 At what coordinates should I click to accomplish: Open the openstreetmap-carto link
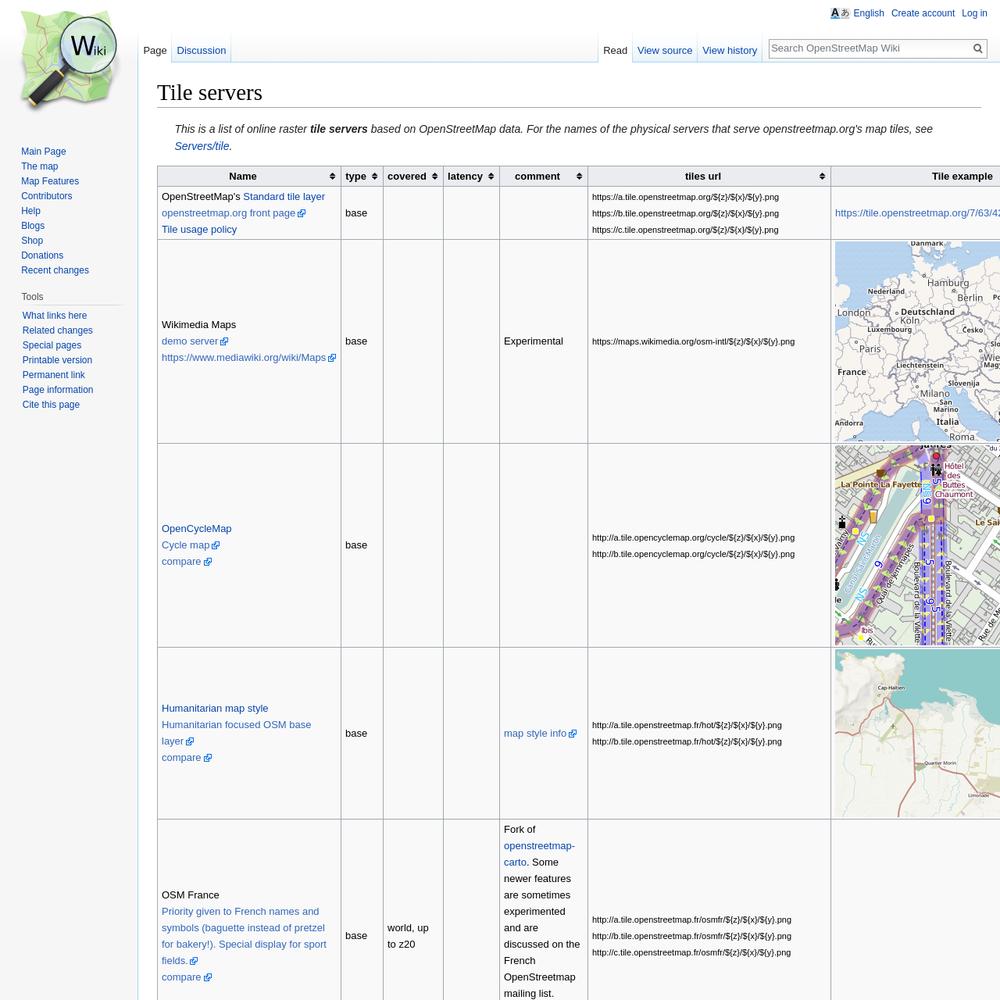click(539, 854)
